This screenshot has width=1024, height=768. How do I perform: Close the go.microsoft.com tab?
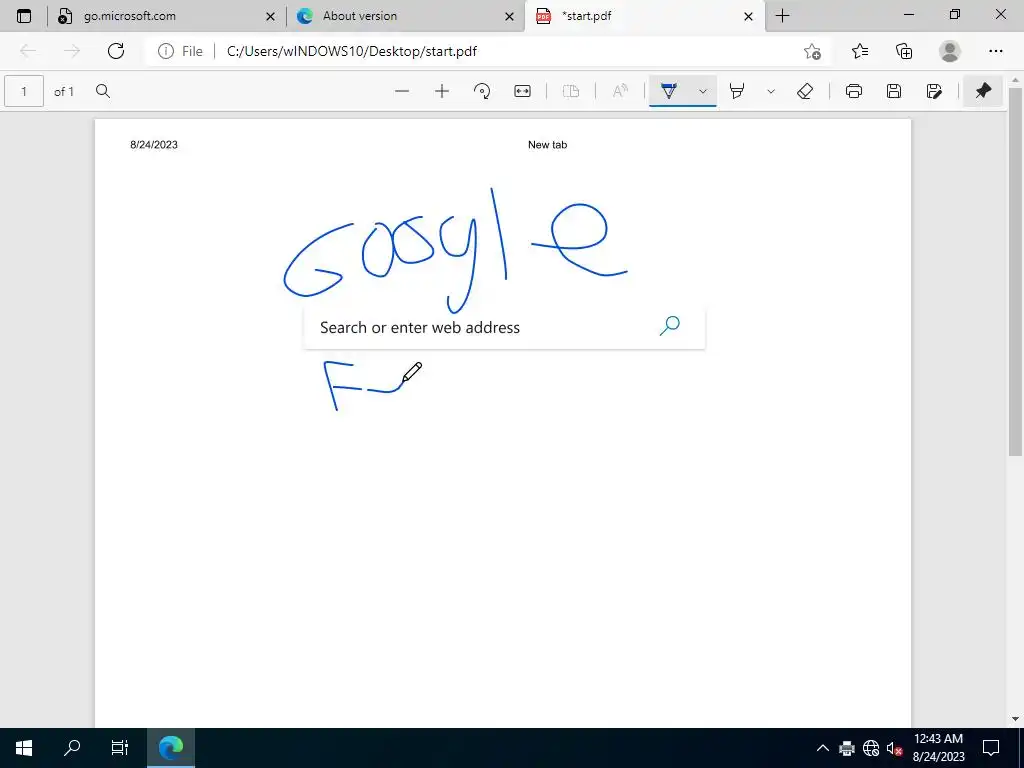pos(270,16)
